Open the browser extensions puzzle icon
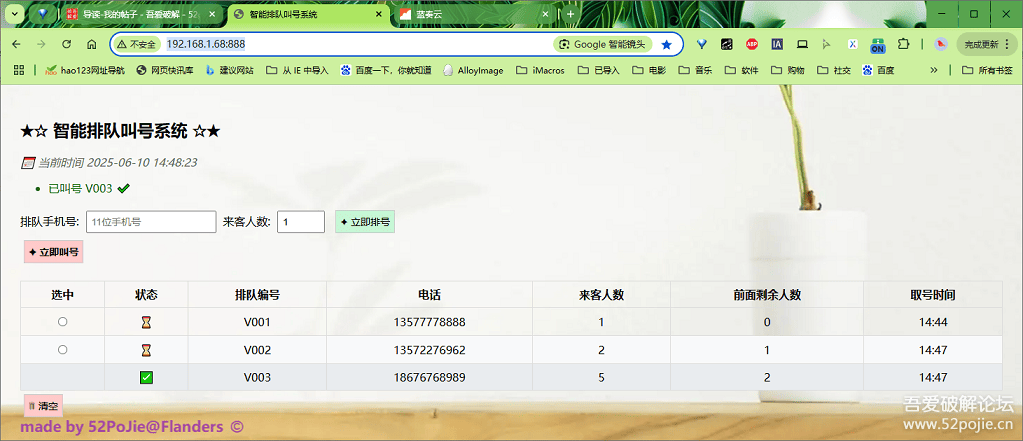Screen dimensions: 1023x441 pos(903,45)
